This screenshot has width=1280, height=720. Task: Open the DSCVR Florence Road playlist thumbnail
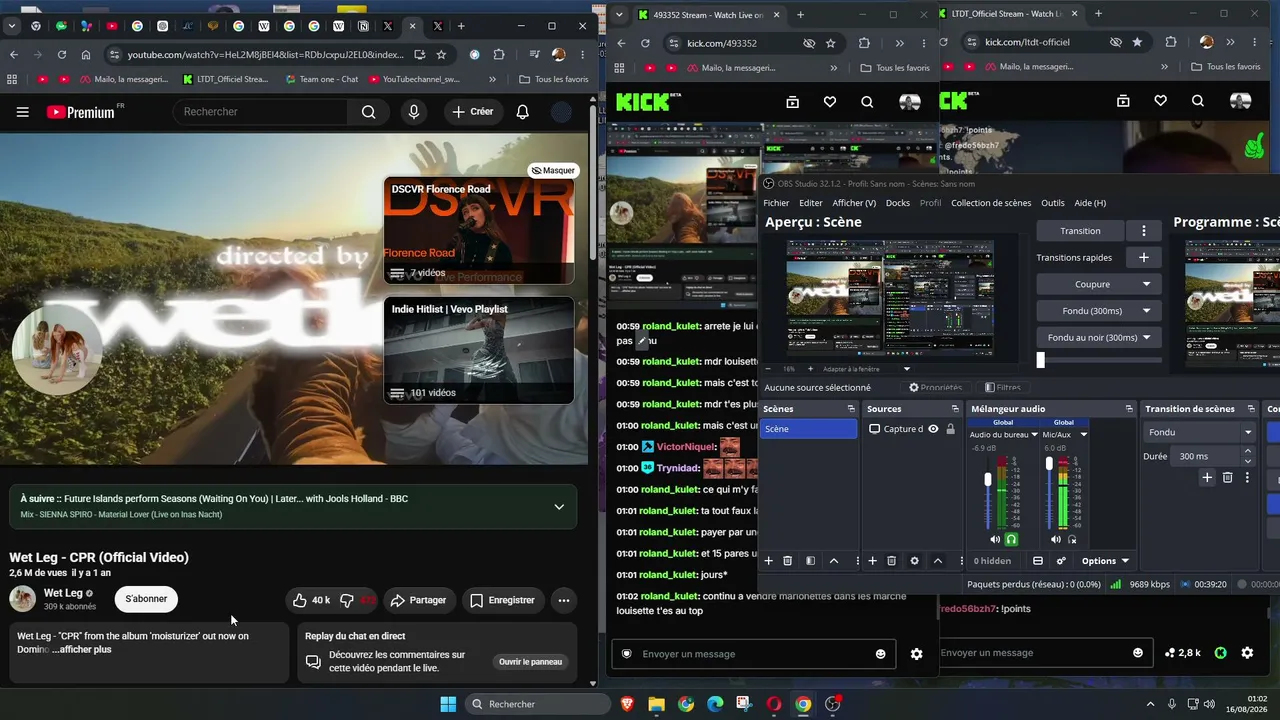click(479, 230)
